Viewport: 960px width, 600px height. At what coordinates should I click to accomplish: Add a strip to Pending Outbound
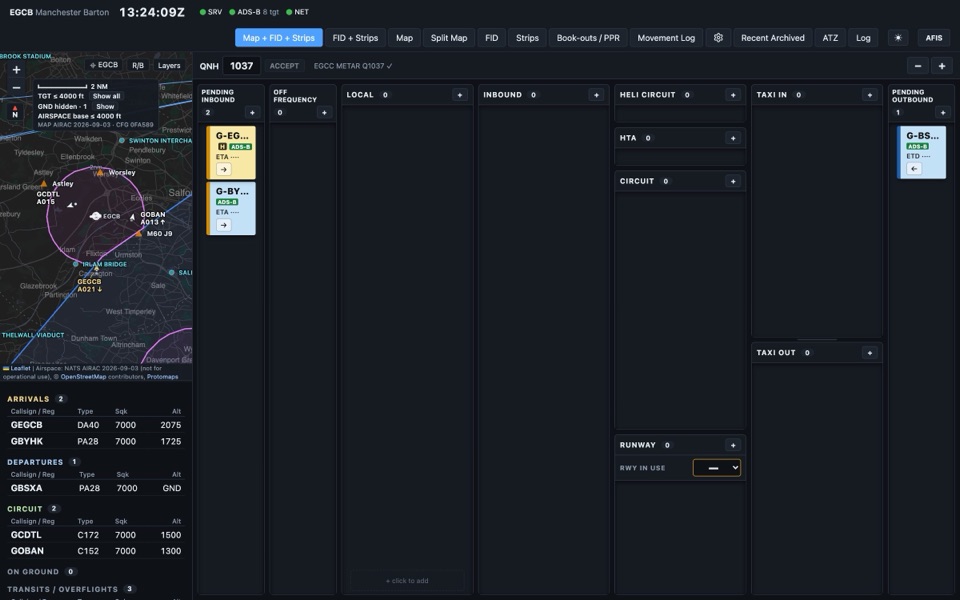coord(942,113)
